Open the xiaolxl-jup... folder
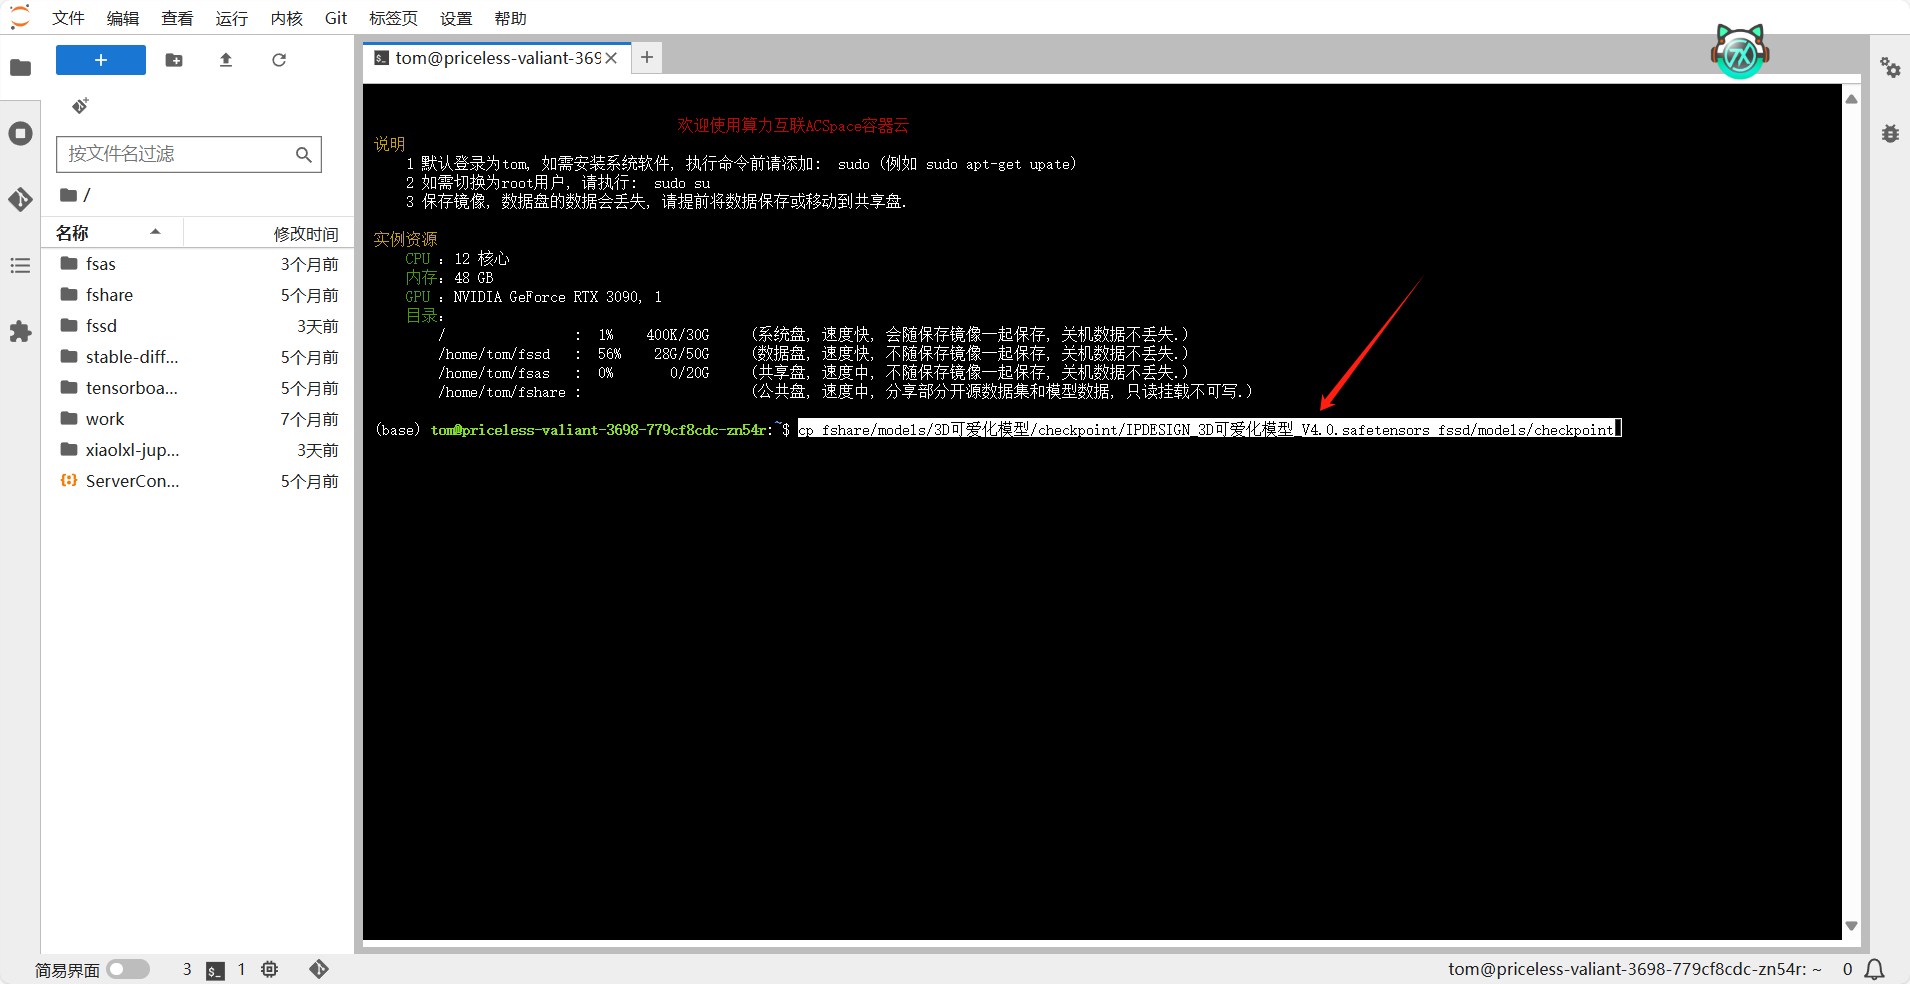Image resolution: width=1910 pixels, height=984 pixels. 198,450
